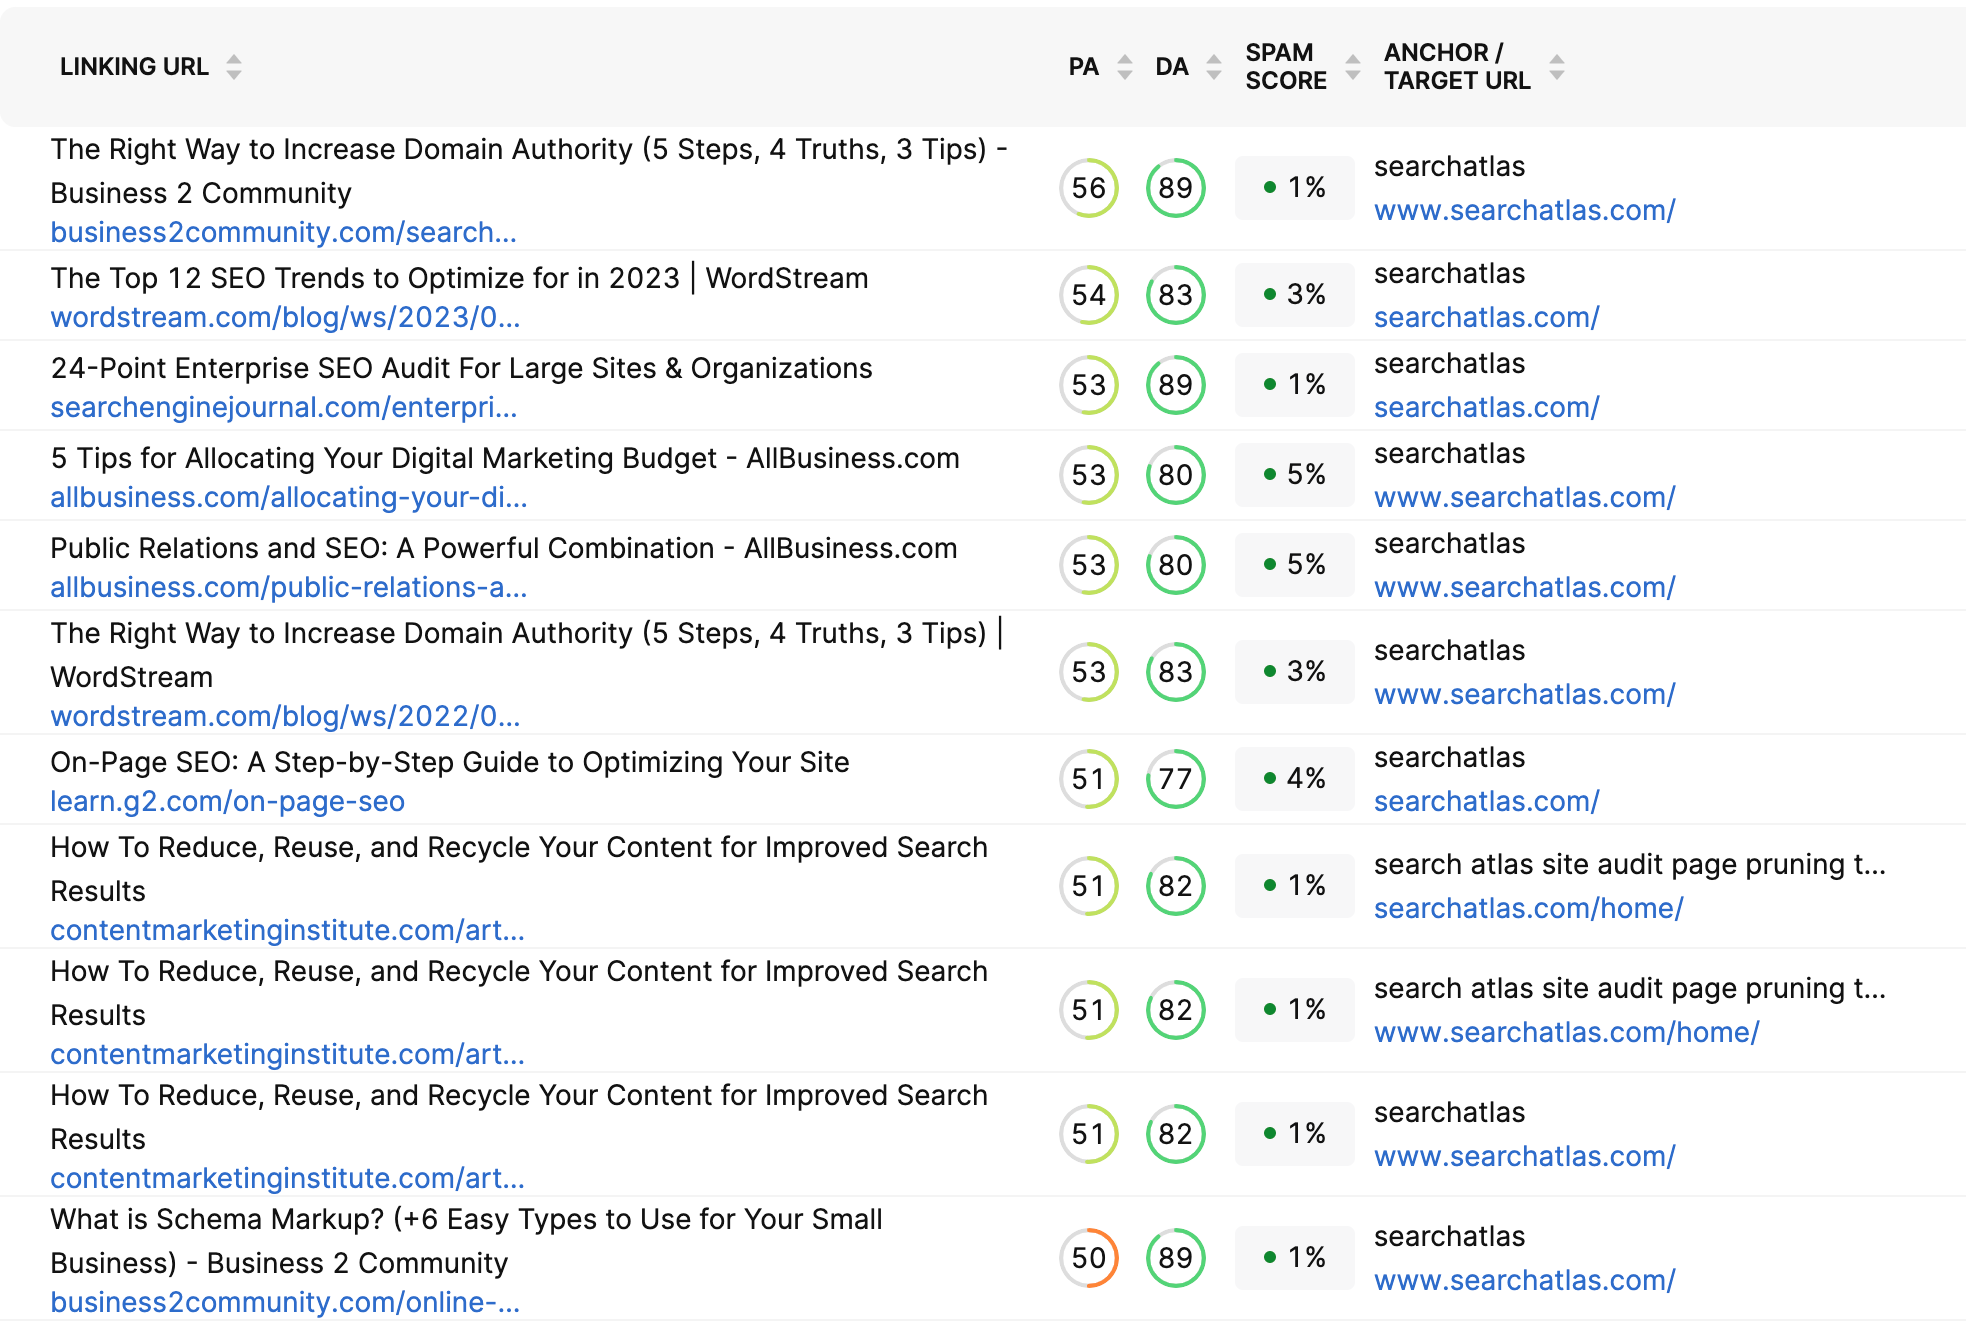Click sort arrows next to ANCHOR / TARGET URL
1966x1330 pixels.
coord(1556,66)
